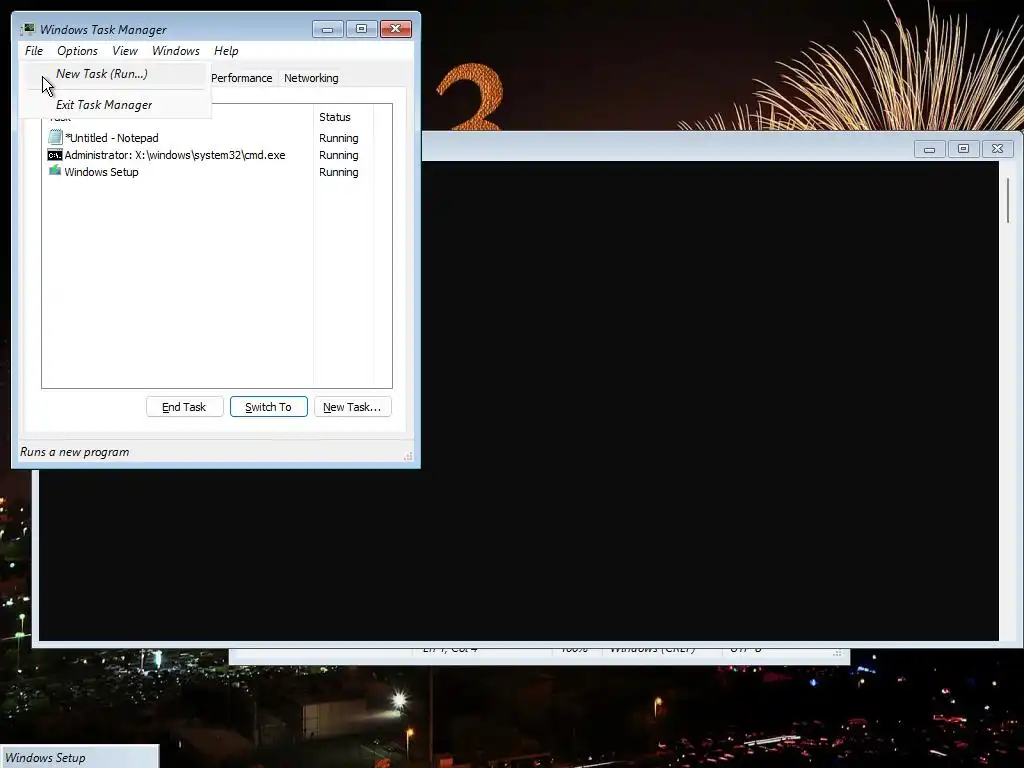Close the command prompt window
Screen dimensions: 1024x768
pyautogui.click(x=997, y=149)
